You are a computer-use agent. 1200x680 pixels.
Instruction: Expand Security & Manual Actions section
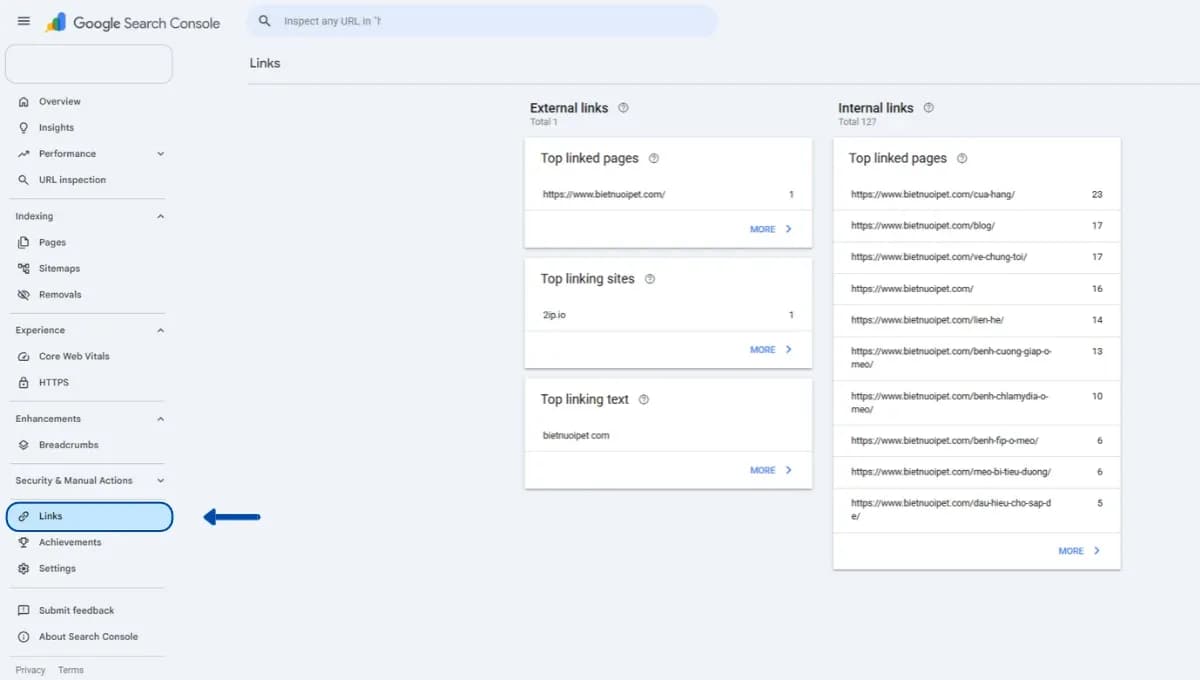[161, 481]
